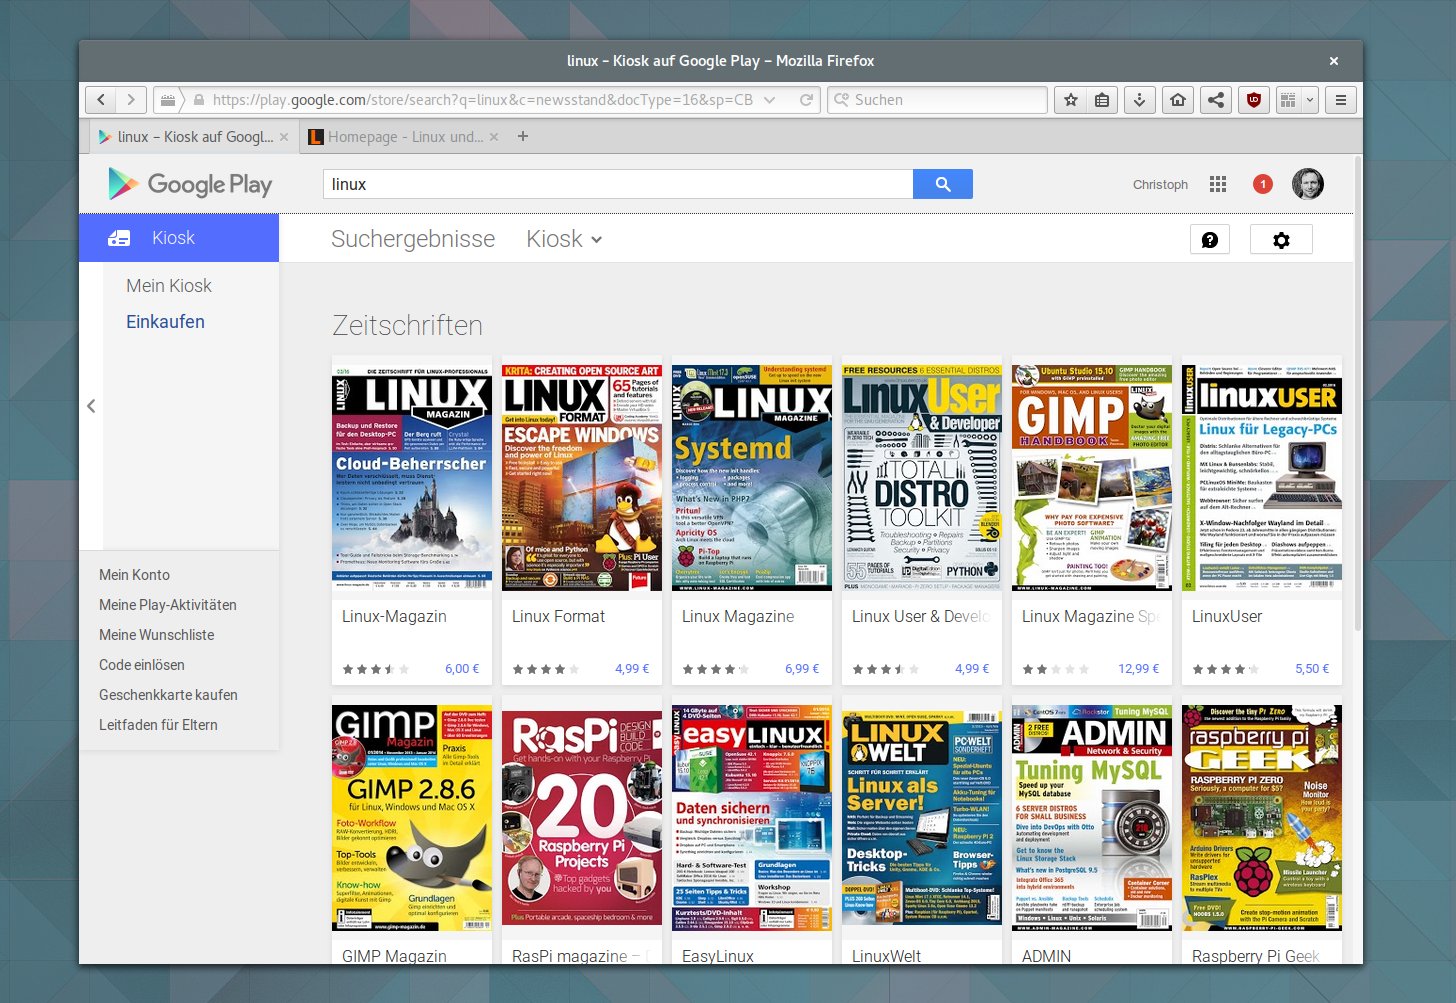Open the user profile avatar
Viewport: 1456px width, 1003px height.
[1308, 184]
